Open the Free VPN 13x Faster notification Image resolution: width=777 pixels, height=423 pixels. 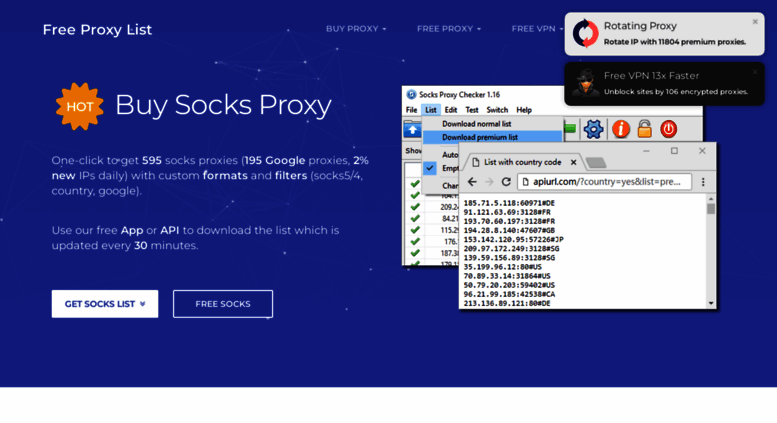(651, 76)
